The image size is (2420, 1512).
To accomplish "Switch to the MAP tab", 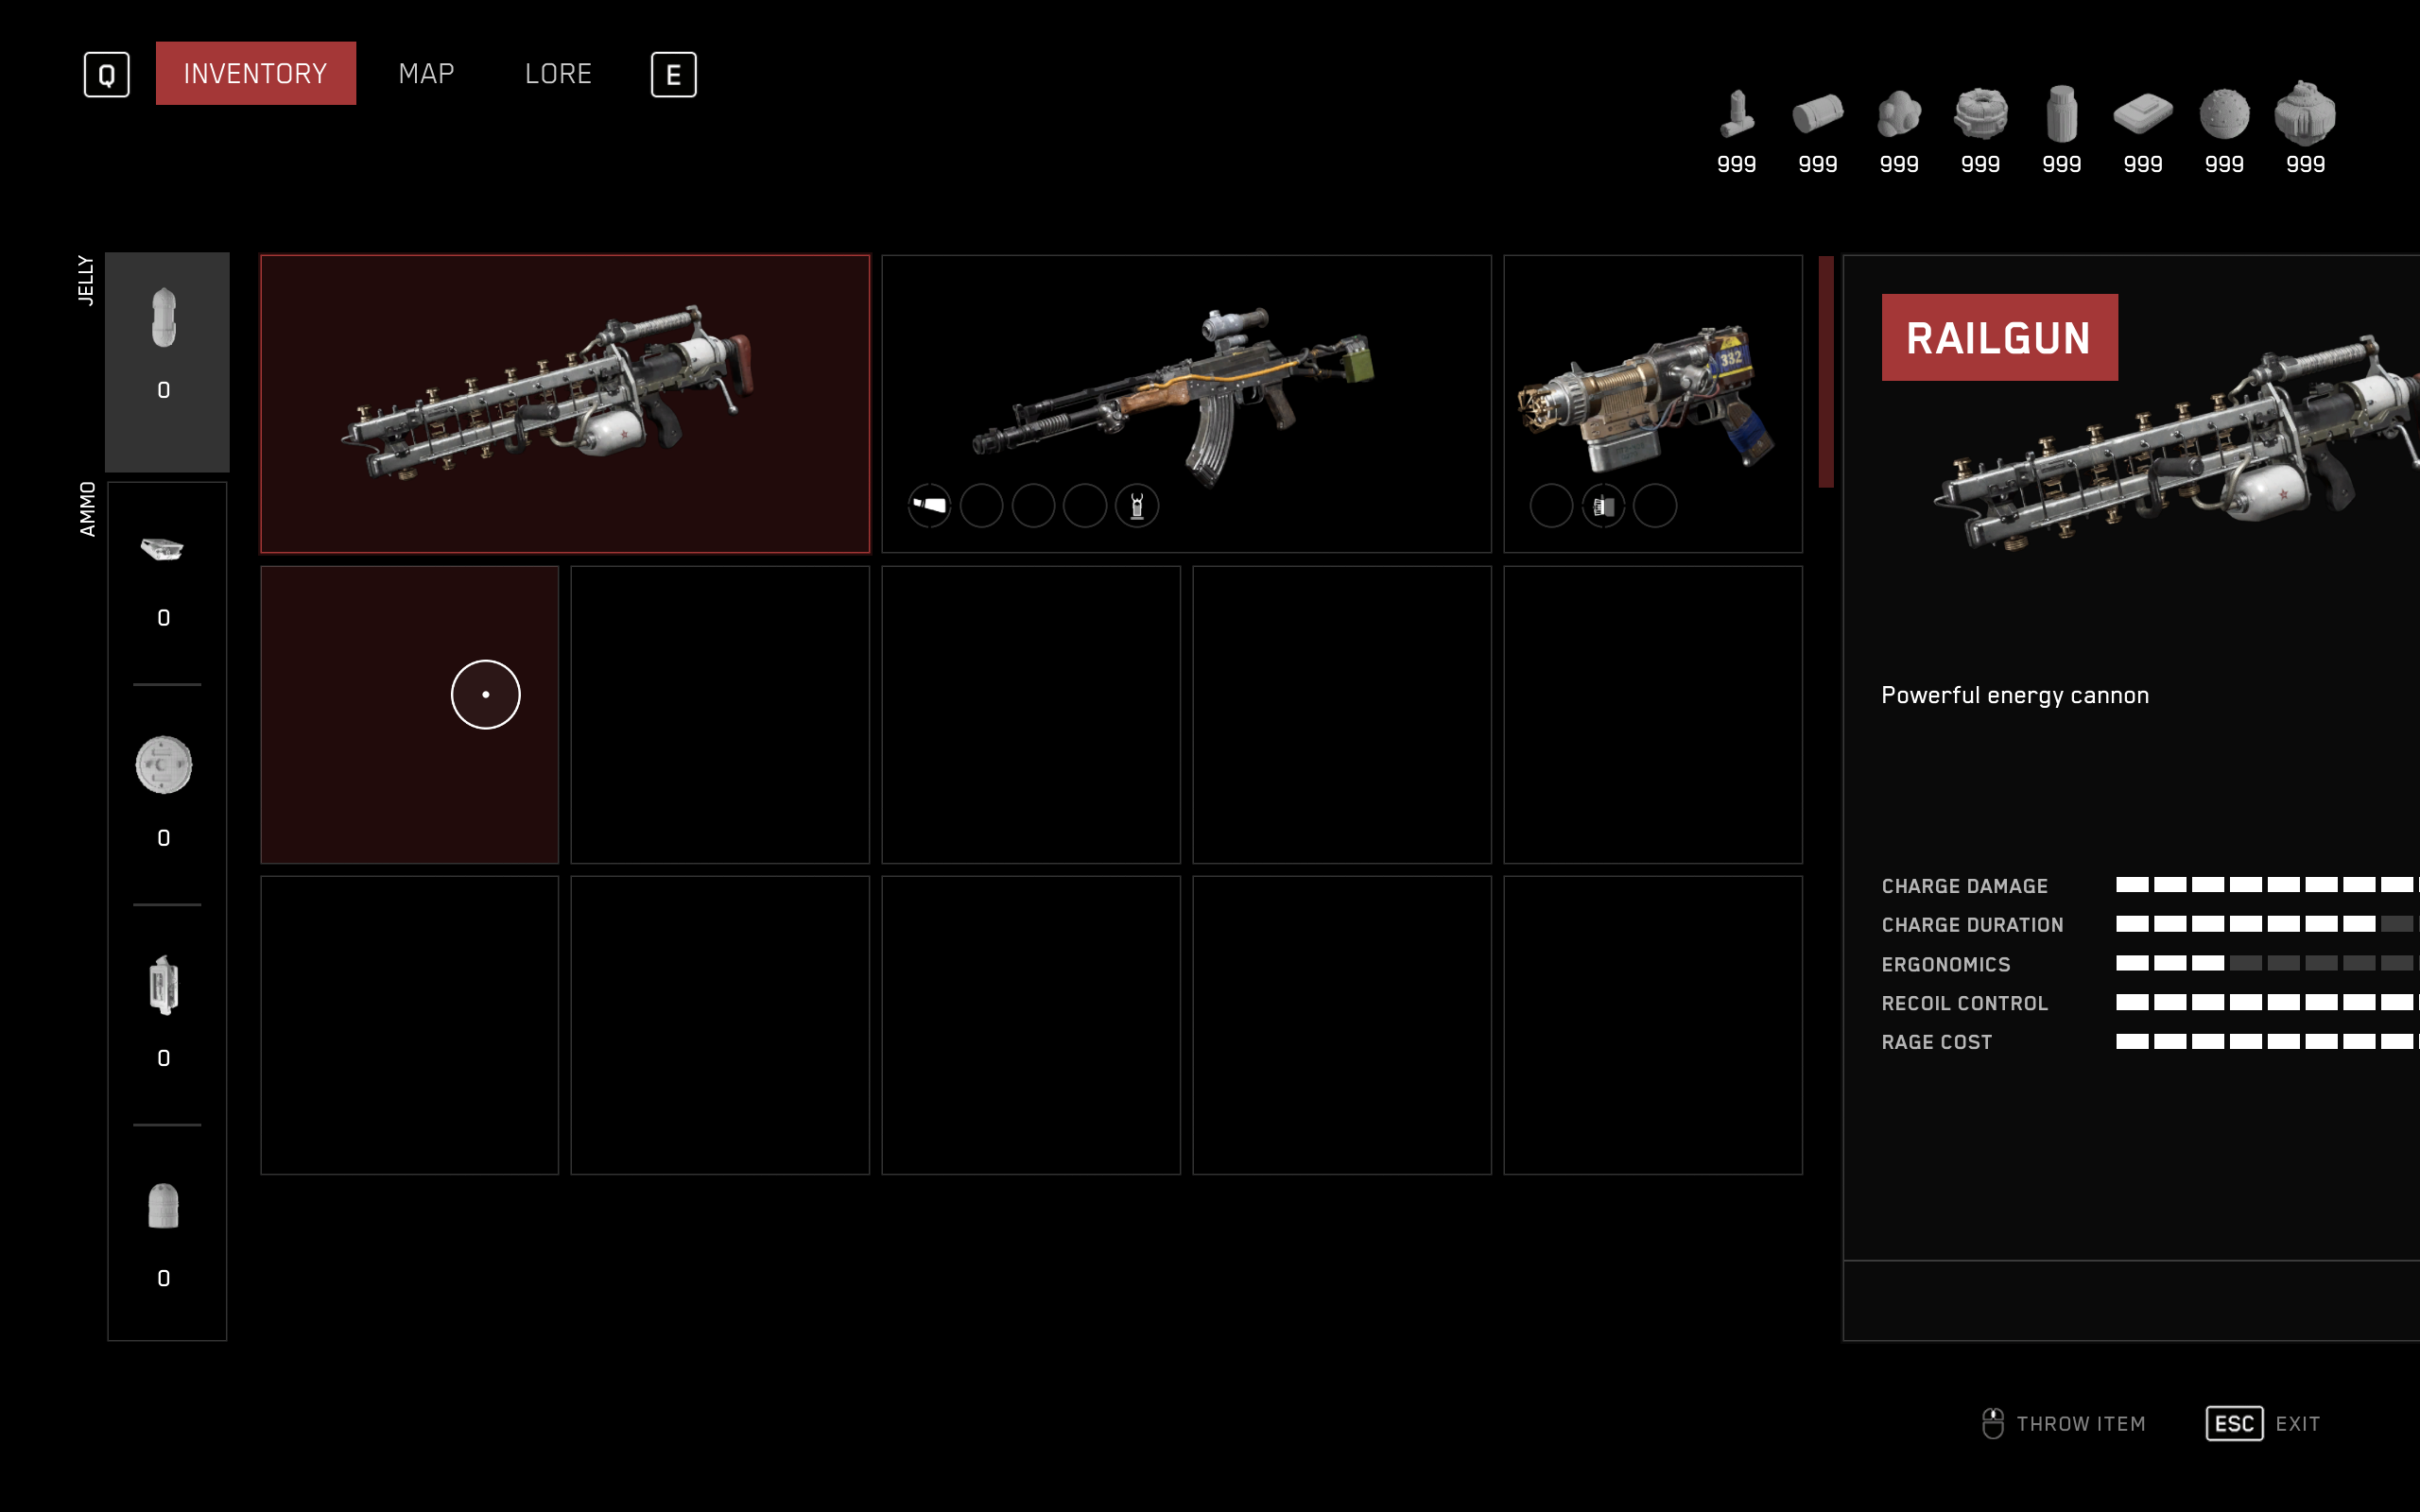I will [426, 74].
